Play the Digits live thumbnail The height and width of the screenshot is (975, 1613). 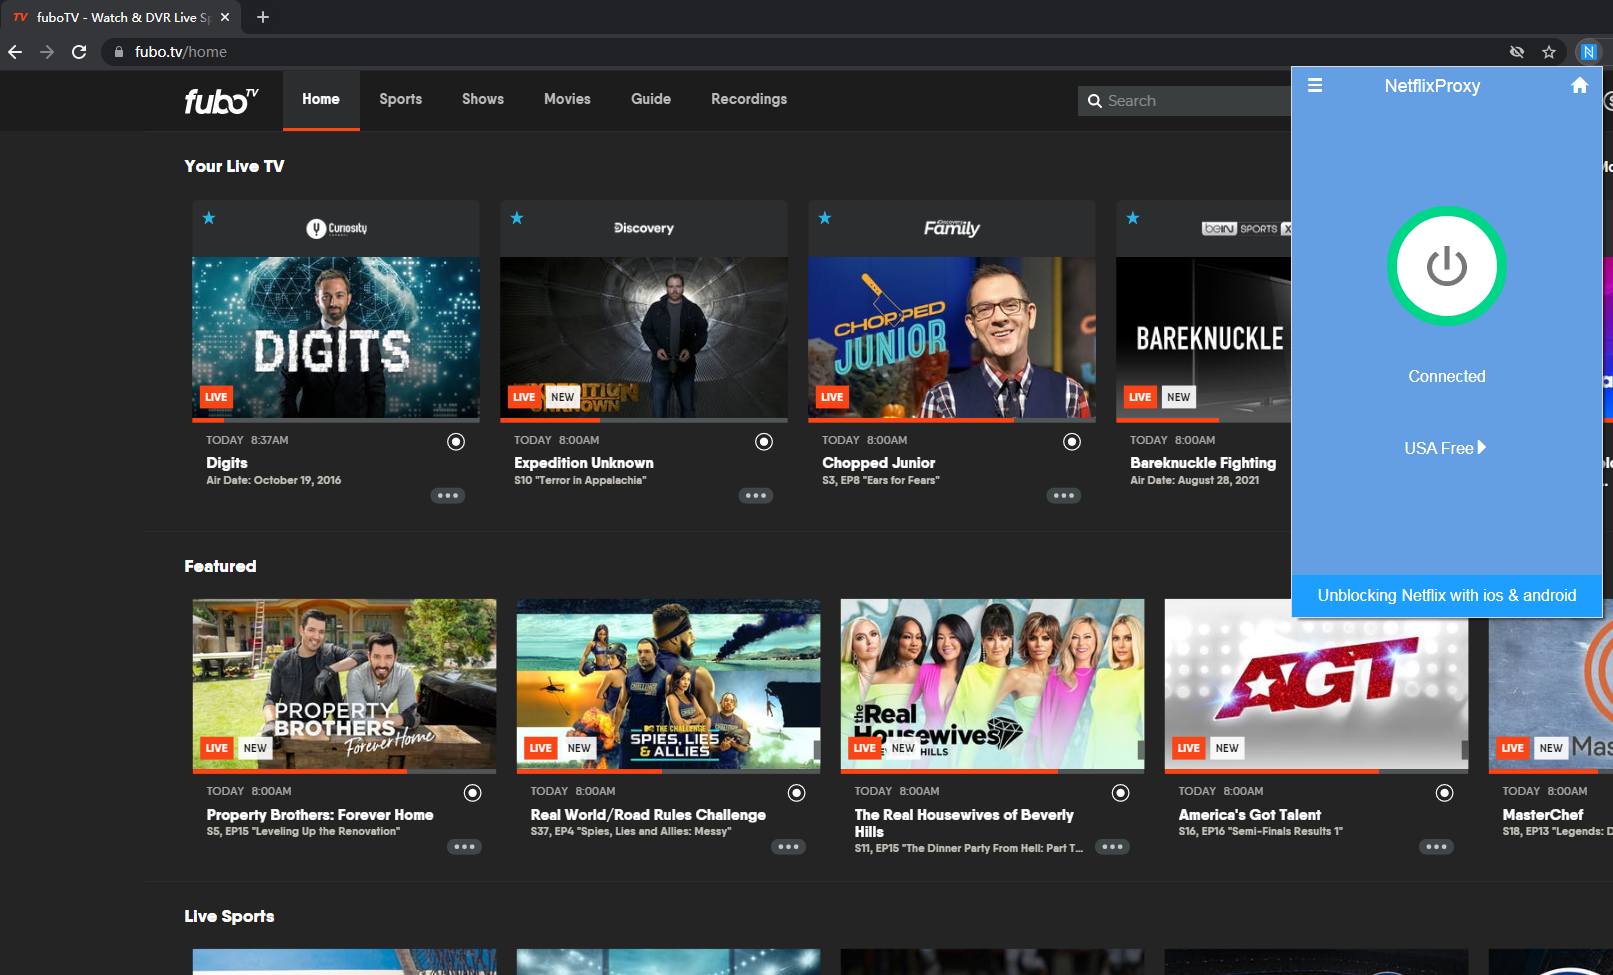pyautogui.click(x=336, y=338)
